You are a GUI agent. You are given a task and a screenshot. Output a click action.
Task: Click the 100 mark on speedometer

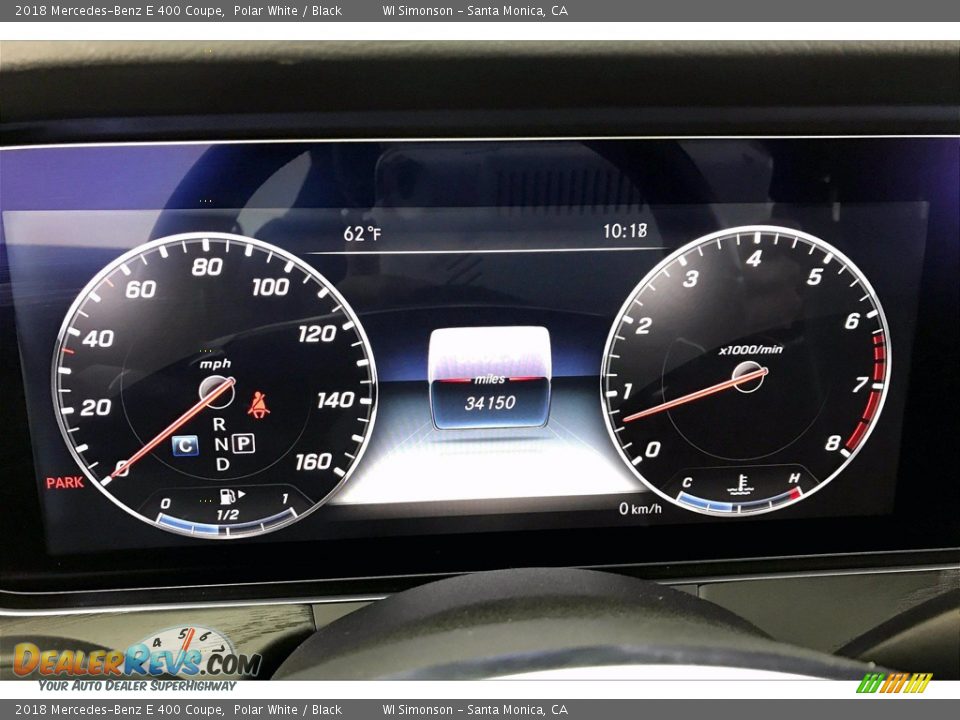(x=270, y=287)
